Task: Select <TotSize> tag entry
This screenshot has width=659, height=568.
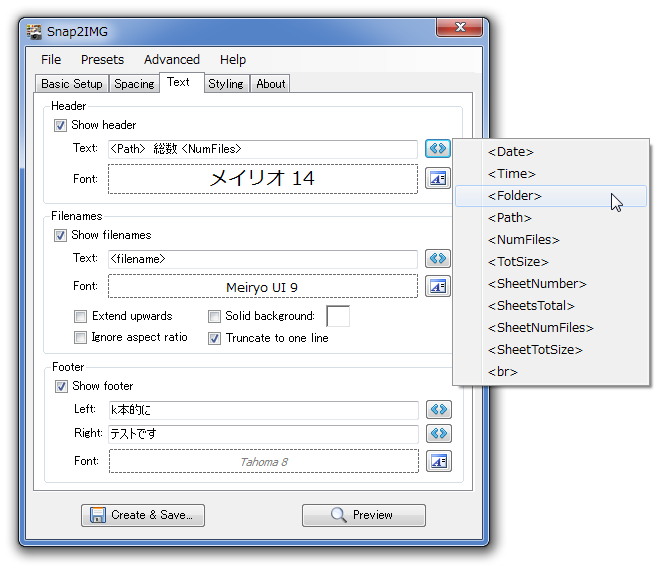Action: point(551,262)
